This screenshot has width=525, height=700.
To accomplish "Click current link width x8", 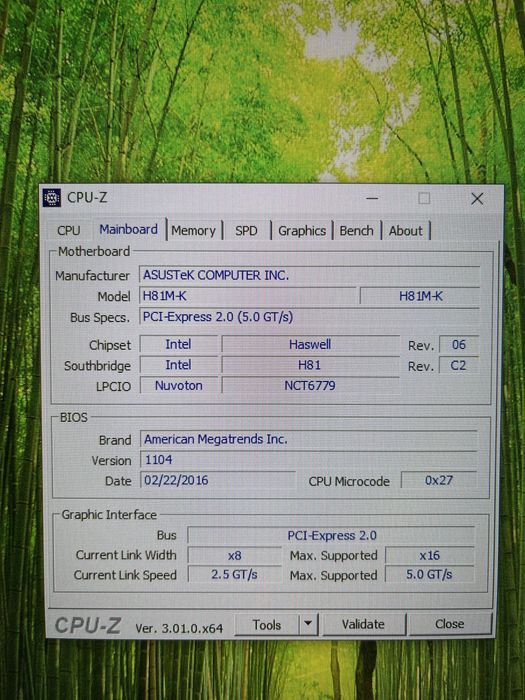I will click(x=235, y=555).
